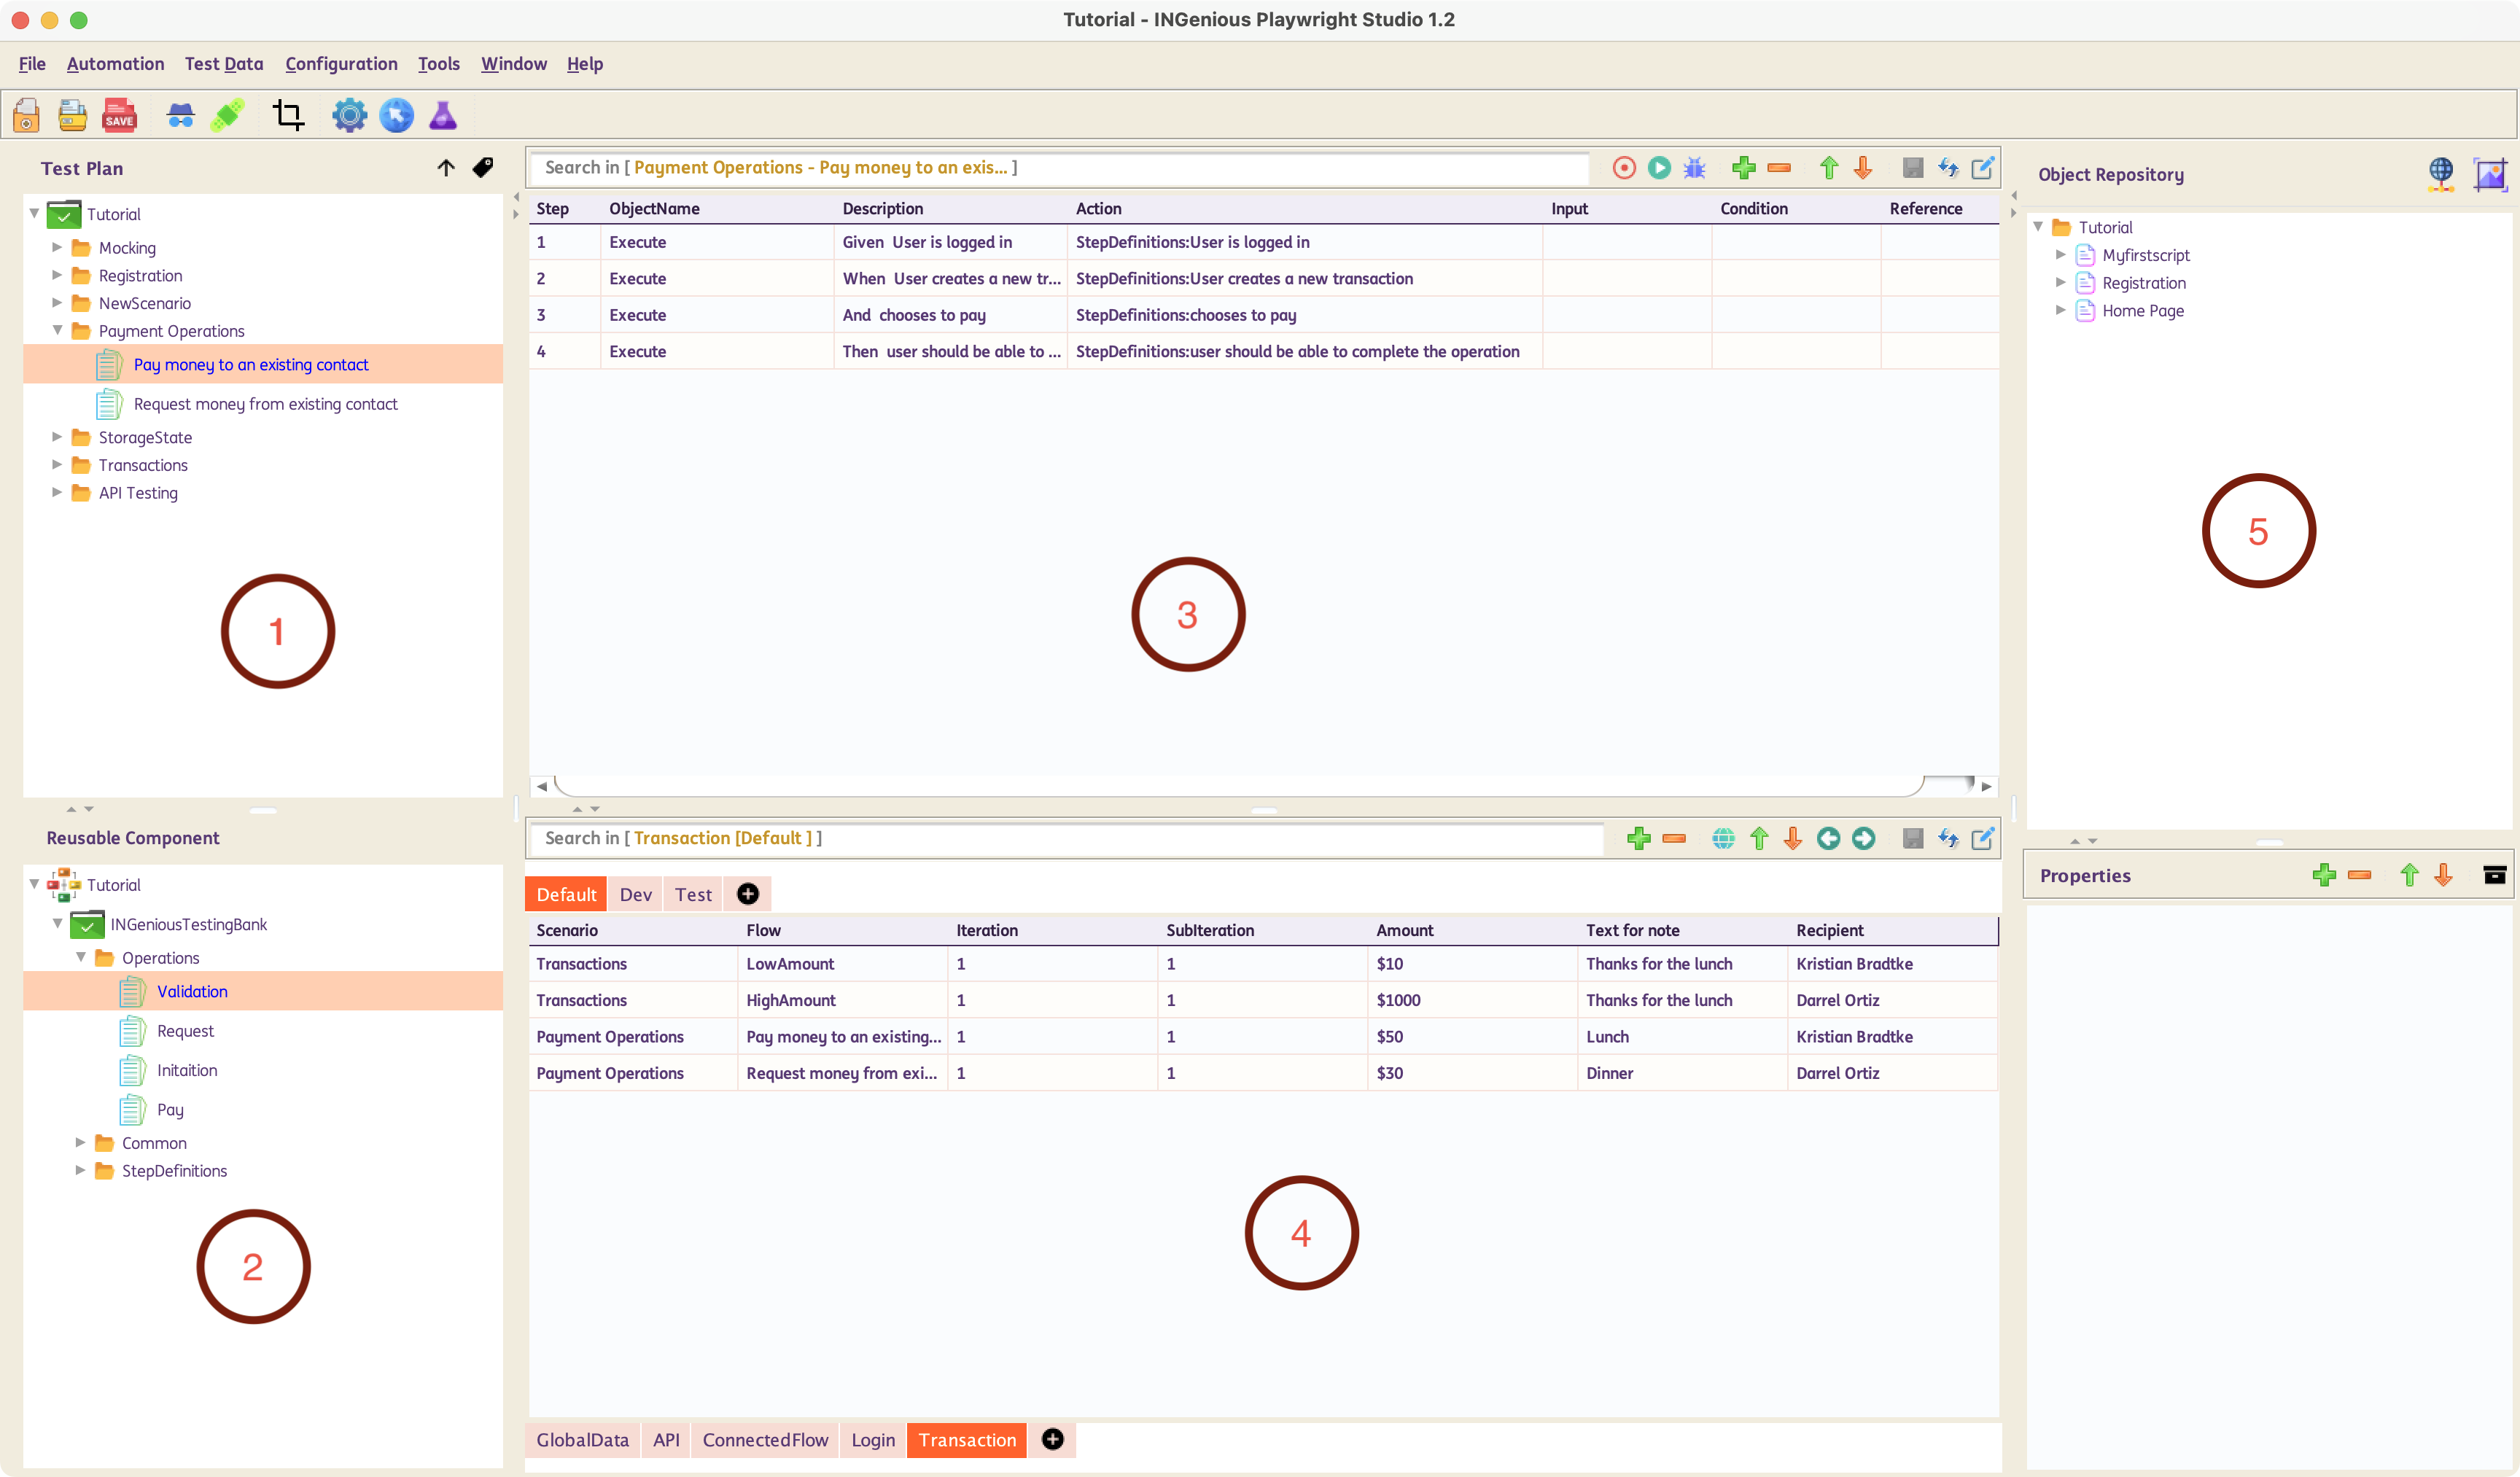Click the gray floppy save icon in steps toolbar
The width and height of the screenshot is (2520, 1477).
pyautogui.click(x=1913, y=167)
